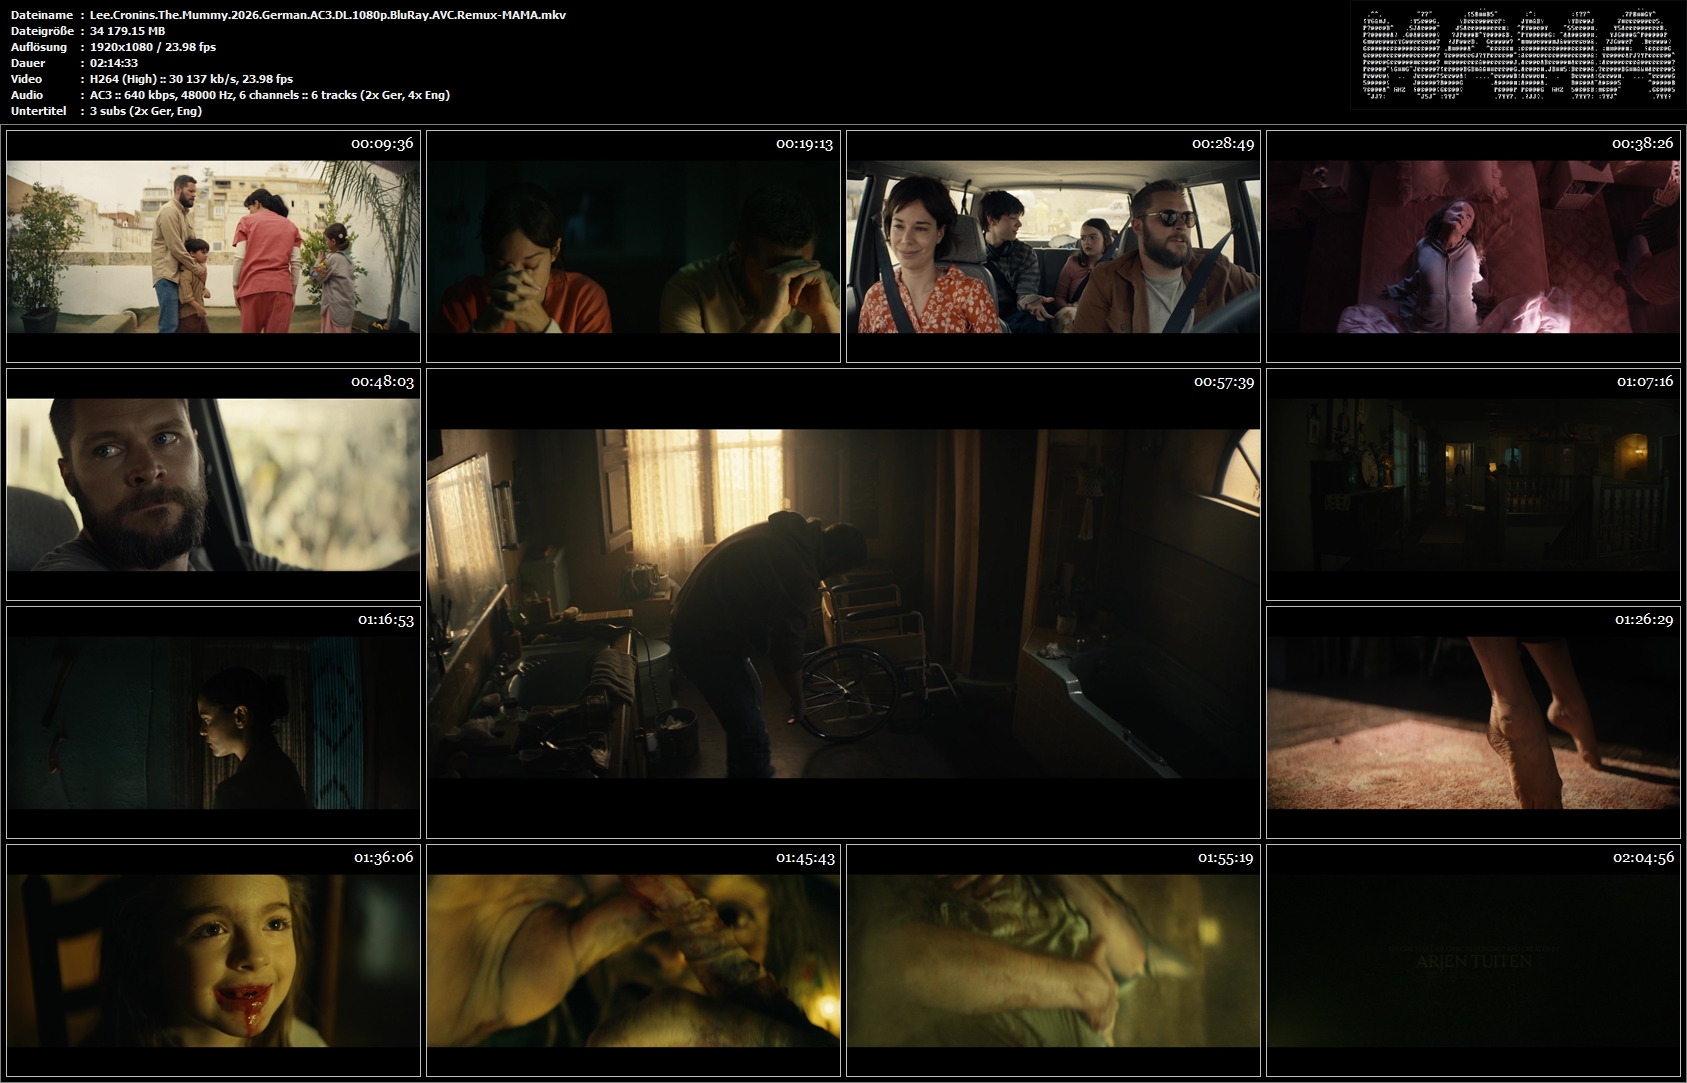This screenshot has width=1687, height=1083.
Task: Select the H264 (High) video codec line
Action: (192, 79)
